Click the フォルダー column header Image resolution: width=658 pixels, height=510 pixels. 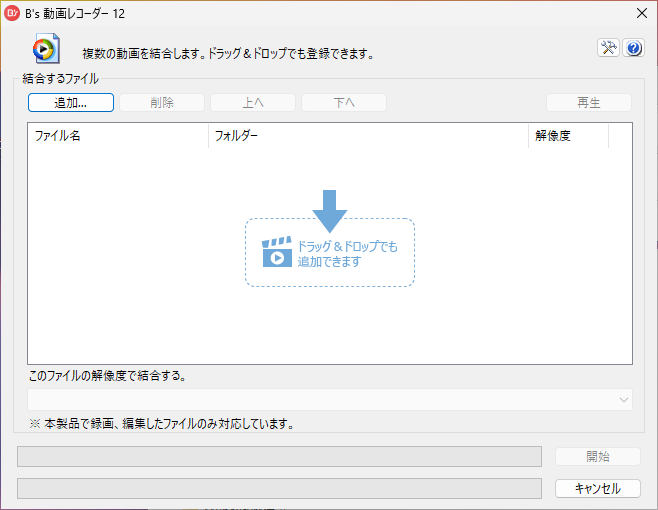click(368, 136)
